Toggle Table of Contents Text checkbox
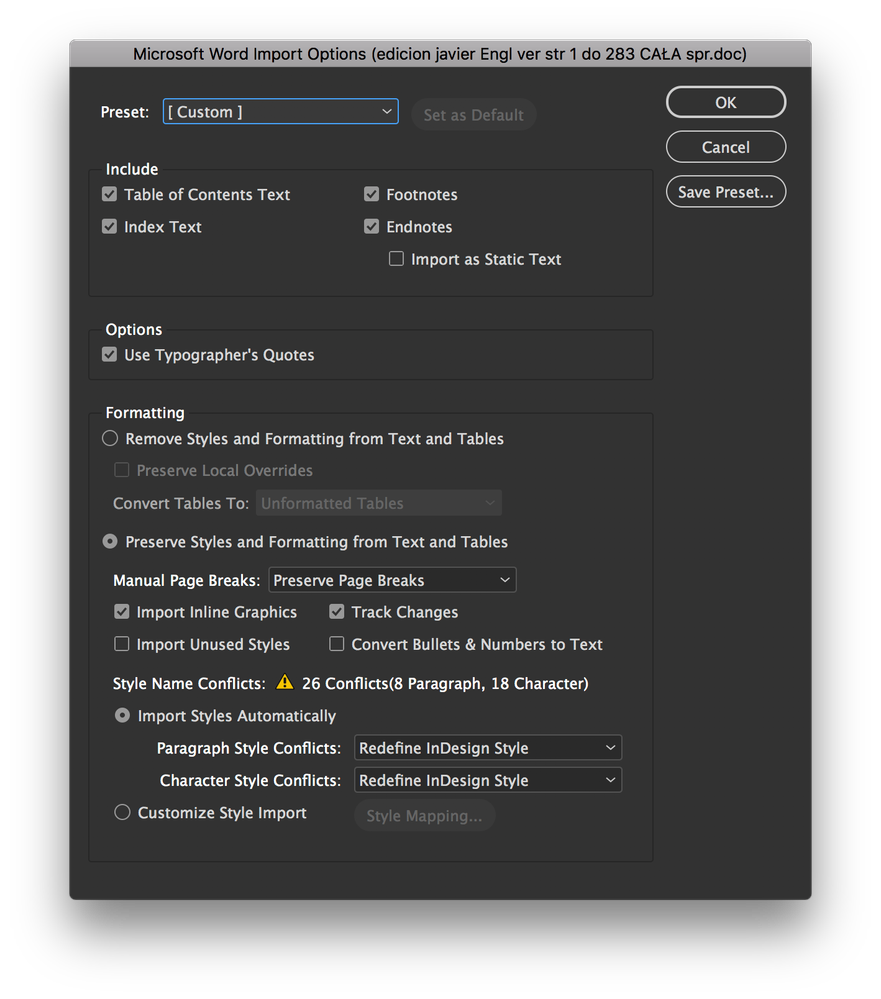The width and height of the screenshot is (881, 999). point(110,194)
